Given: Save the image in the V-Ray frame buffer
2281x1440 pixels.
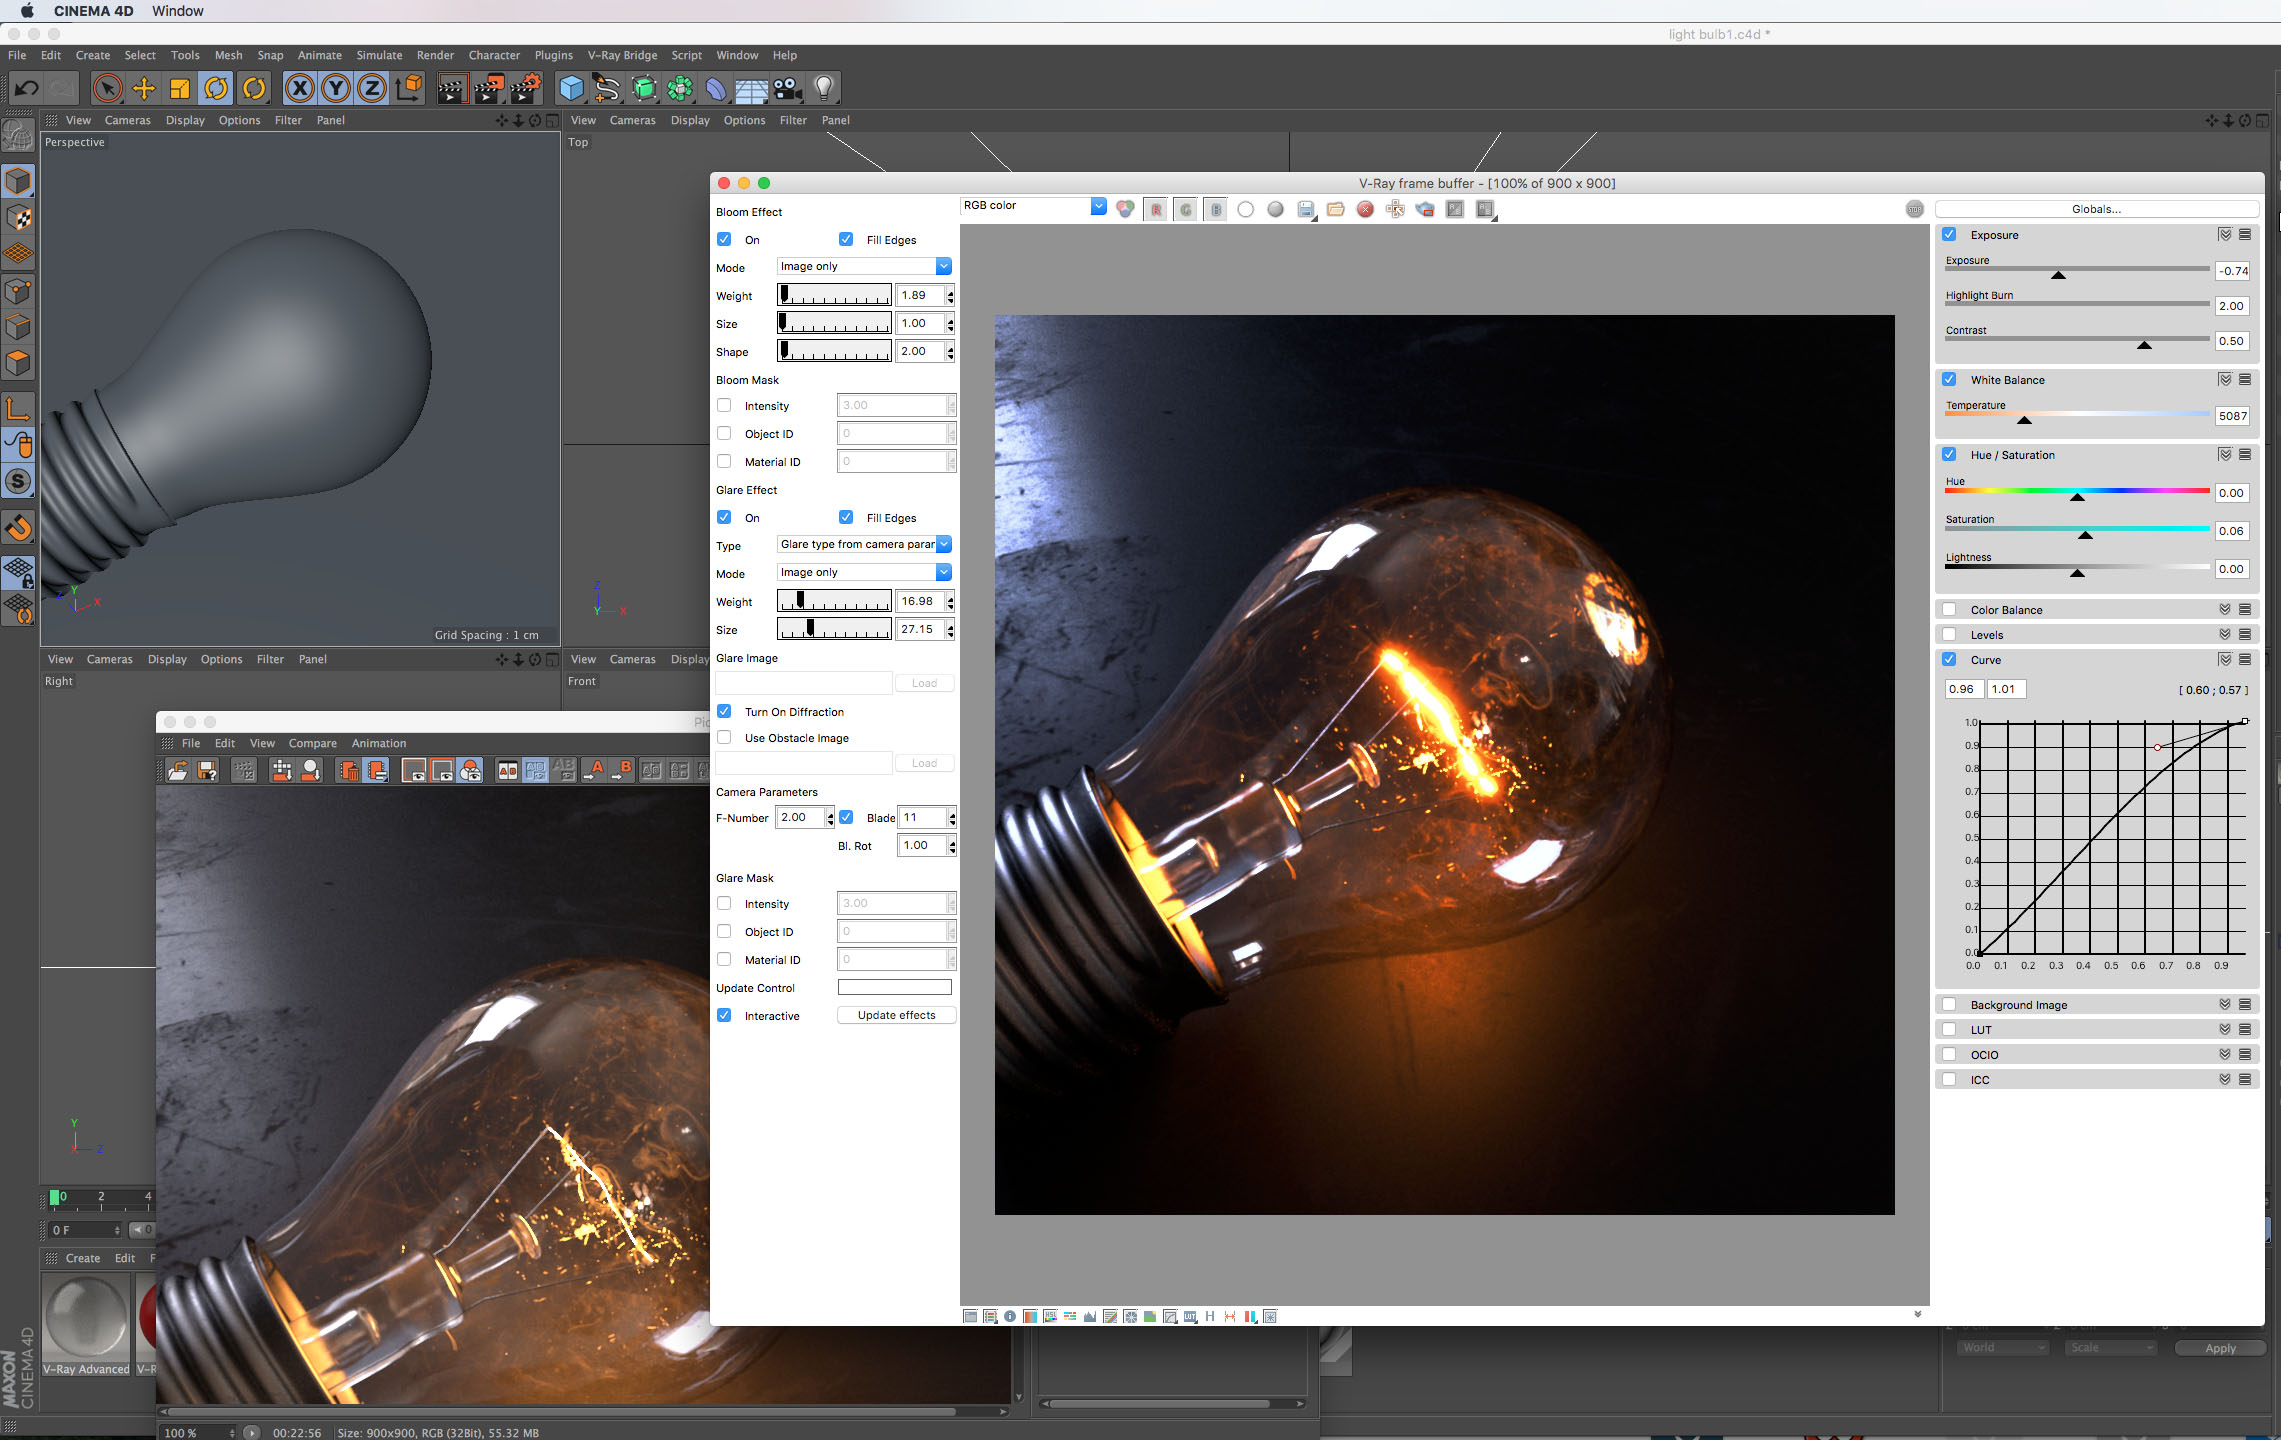Looking at the screenshot, I should click(1305, 209).
